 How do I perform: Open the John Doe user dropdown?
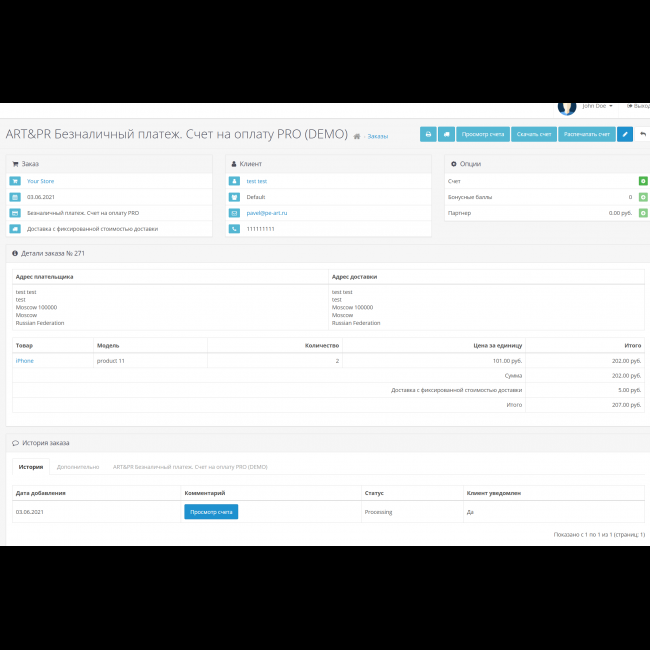coord(597,106)
